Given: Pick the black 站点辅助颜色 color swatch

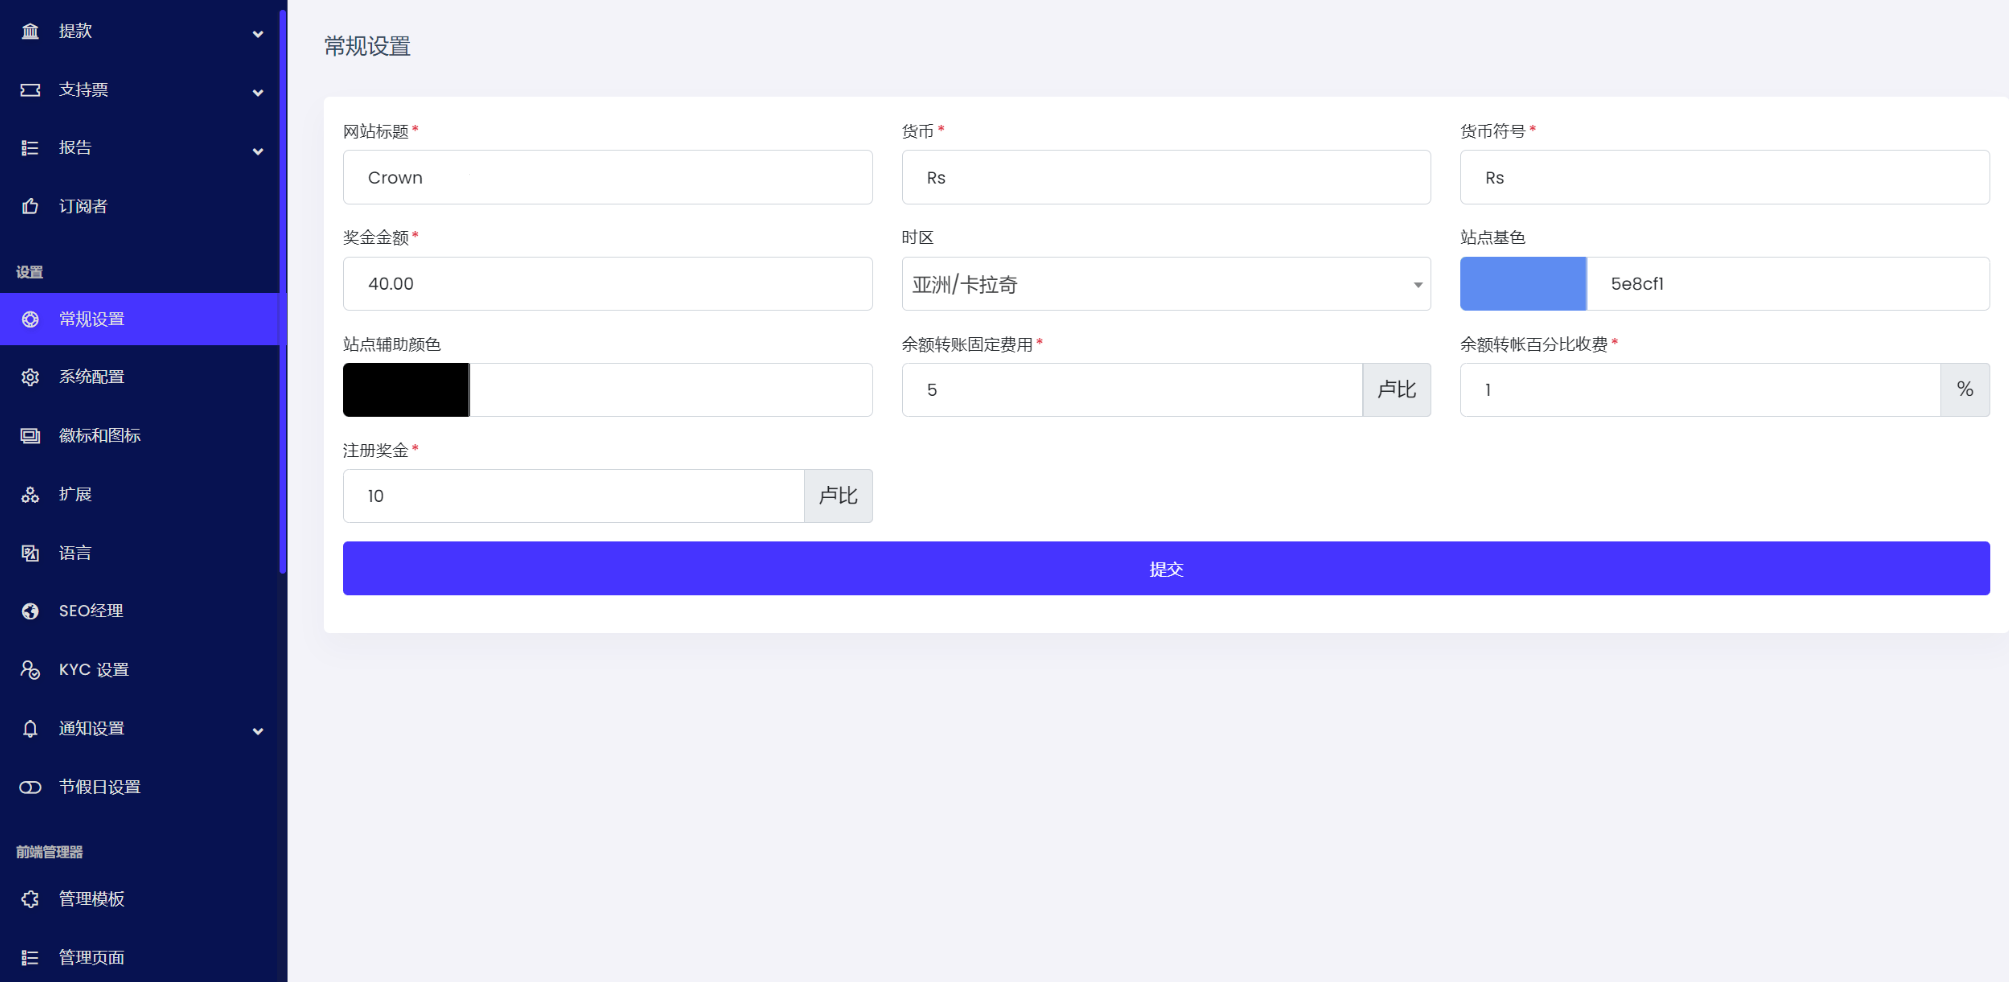Looking at the screenshot, I should point(406,390).
